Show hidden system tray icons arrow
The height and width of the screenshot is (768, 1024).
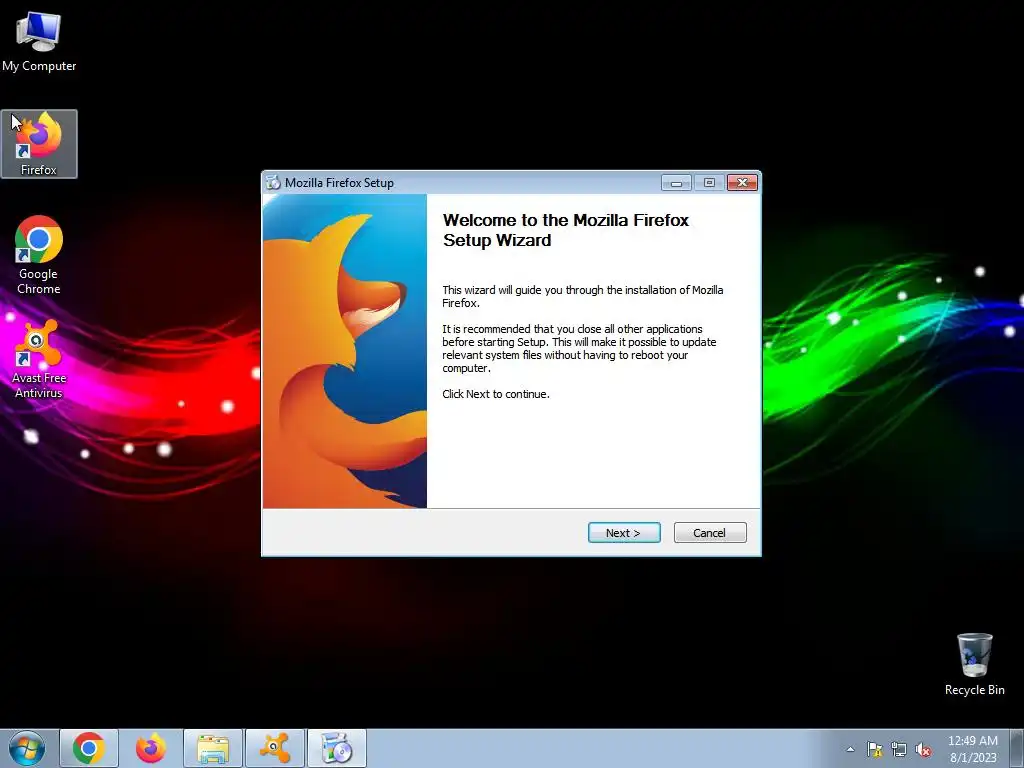850,749
